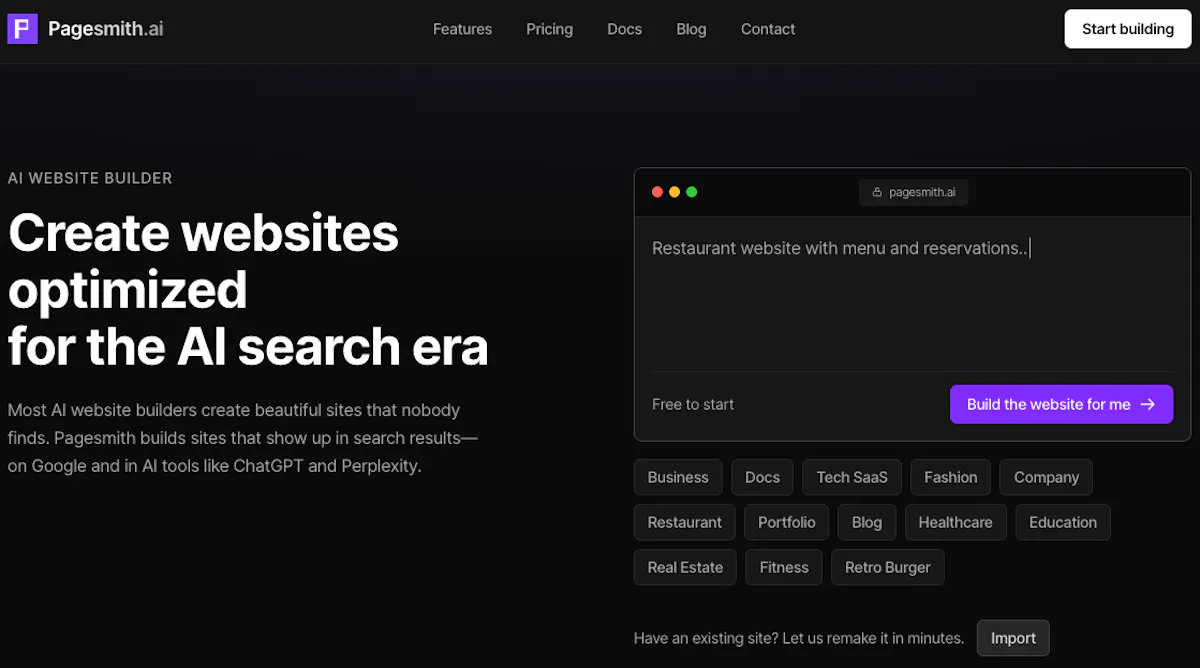Click the 'Most AI website builders' paragraph

pyautogui.click(x=243, y=438)
